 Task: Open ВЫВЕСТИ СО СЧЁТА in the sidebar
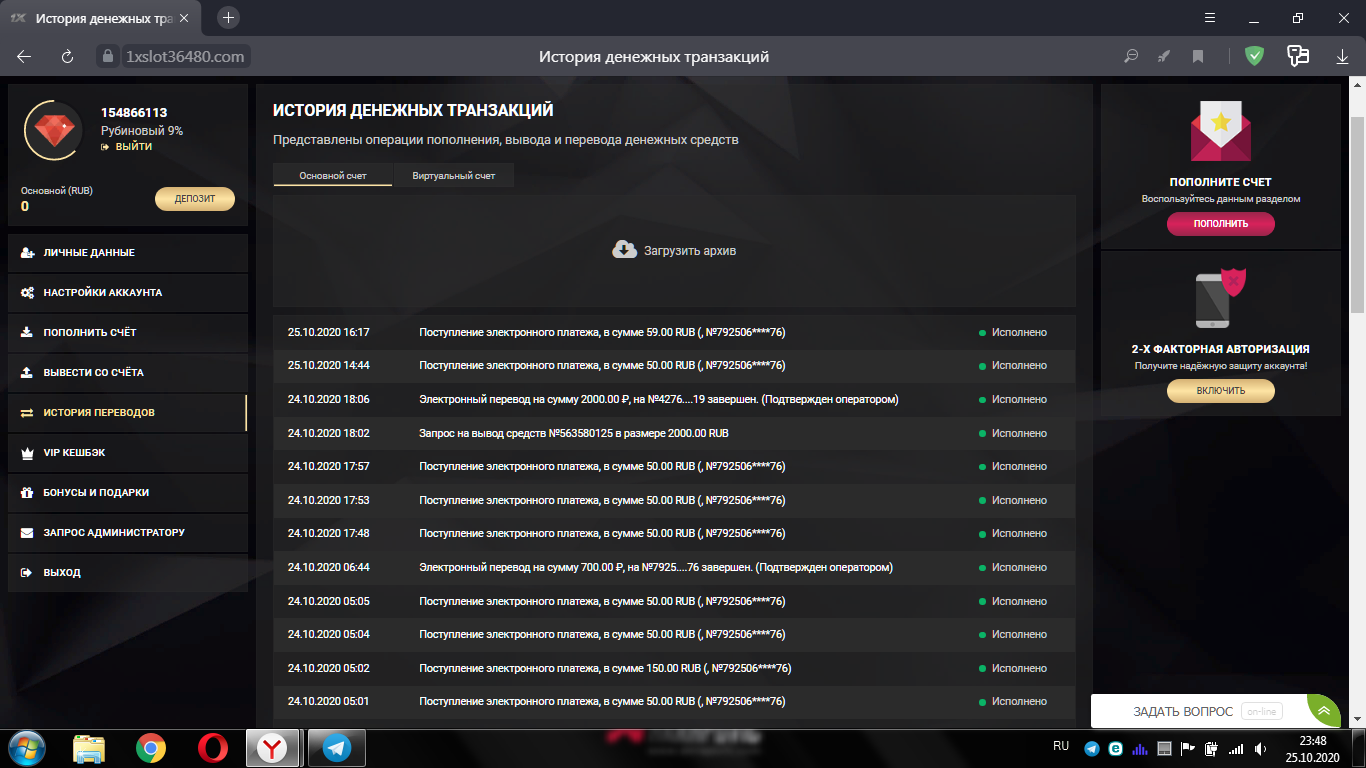click(128, 373)
